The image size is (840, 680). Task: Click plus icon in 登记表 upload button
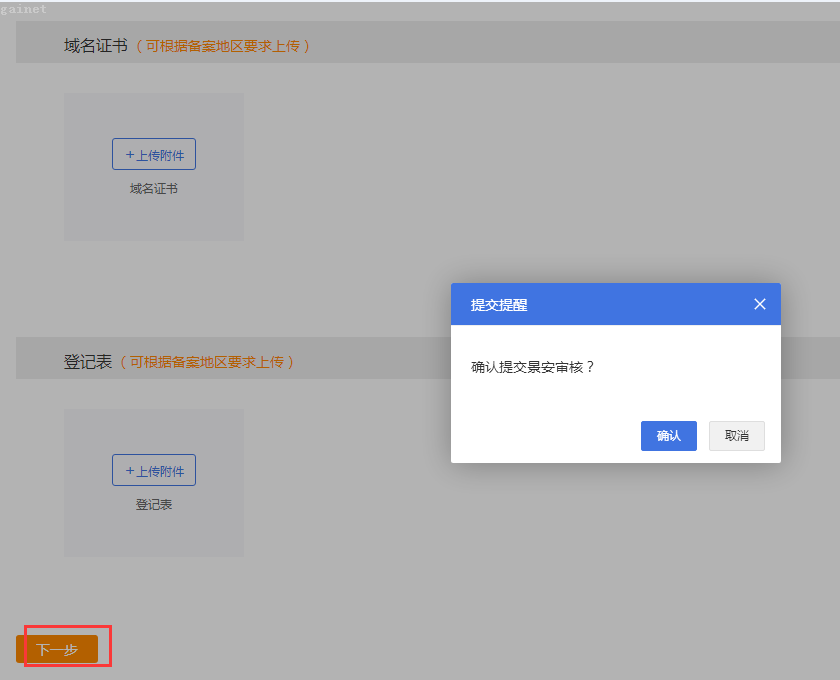130,471
